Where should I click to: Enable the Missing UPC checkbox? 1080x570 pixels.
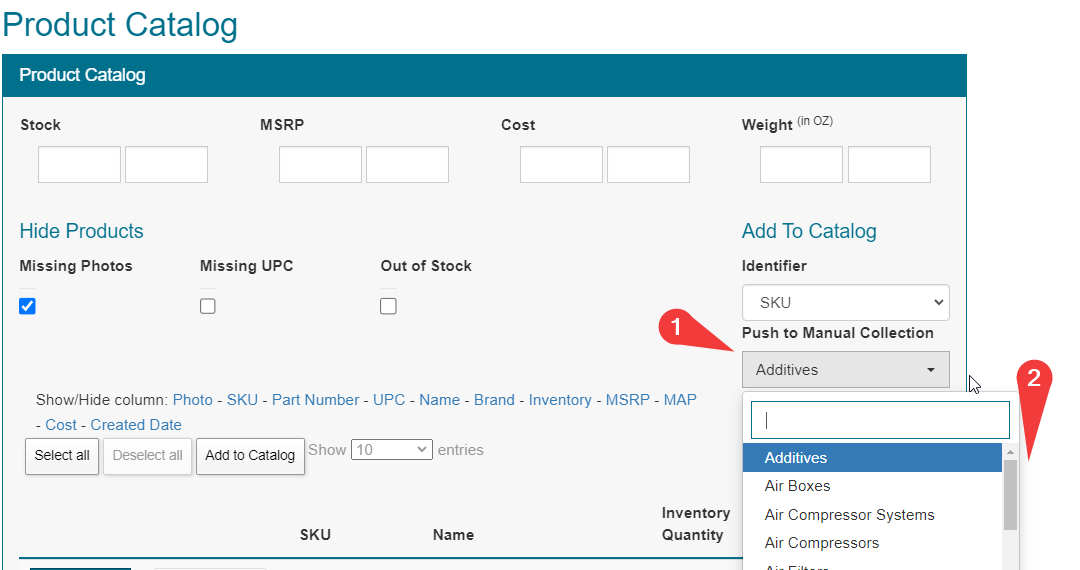[x=208, y=306]
